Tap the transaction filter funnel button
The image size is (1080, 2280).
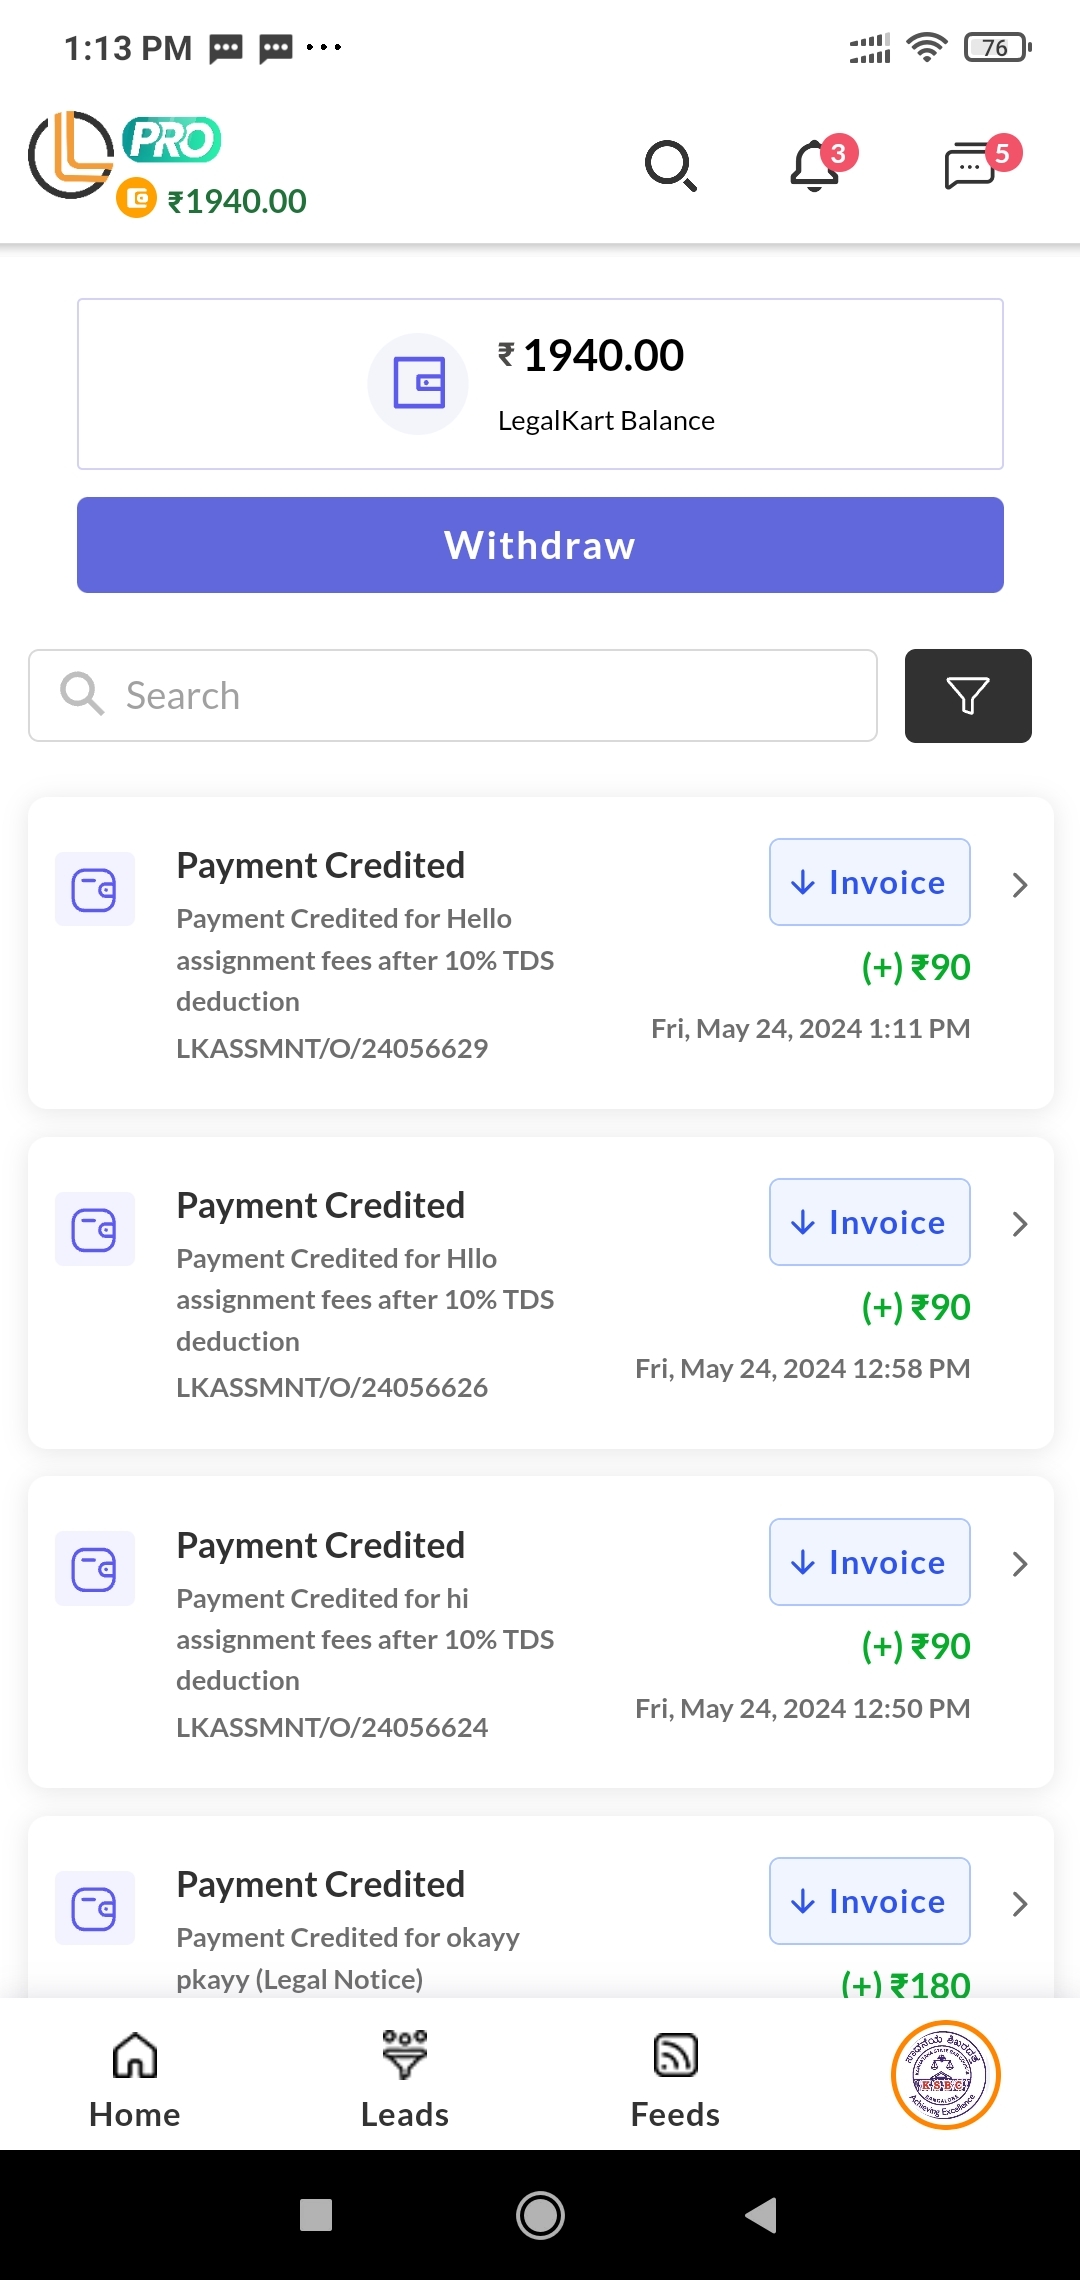[967, 696]
